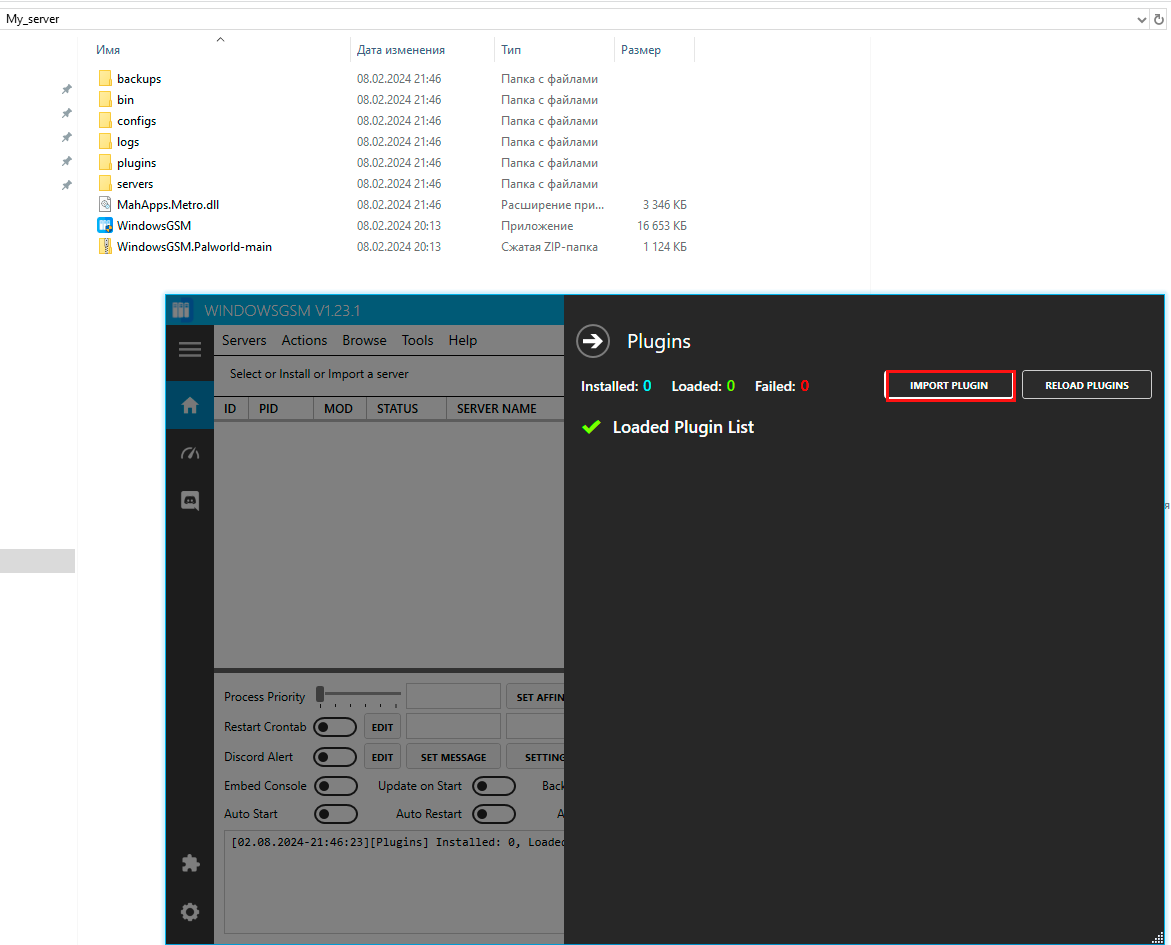Click EDIT next to Restart Crontab
Viewport: 1171px width, 945px height.
(x=382, y=727)
